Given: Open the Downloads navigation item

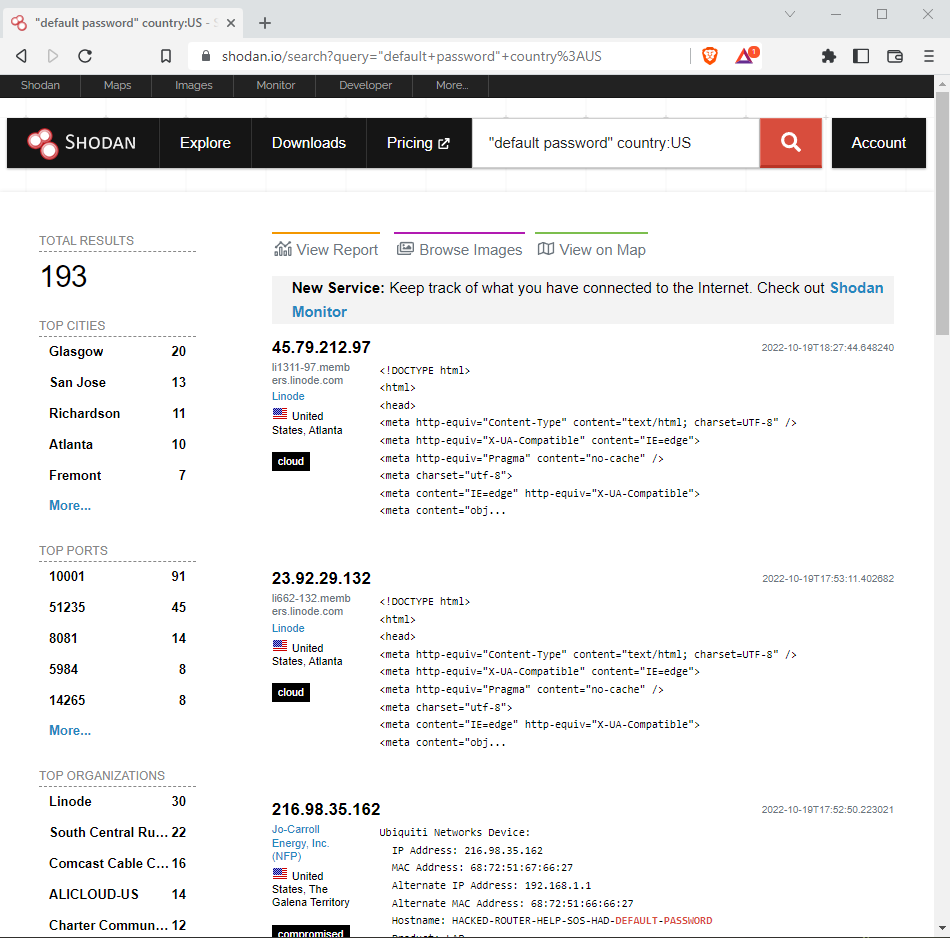Looking at the screenshot, I should pyautogui.click(x=309, y=143).
